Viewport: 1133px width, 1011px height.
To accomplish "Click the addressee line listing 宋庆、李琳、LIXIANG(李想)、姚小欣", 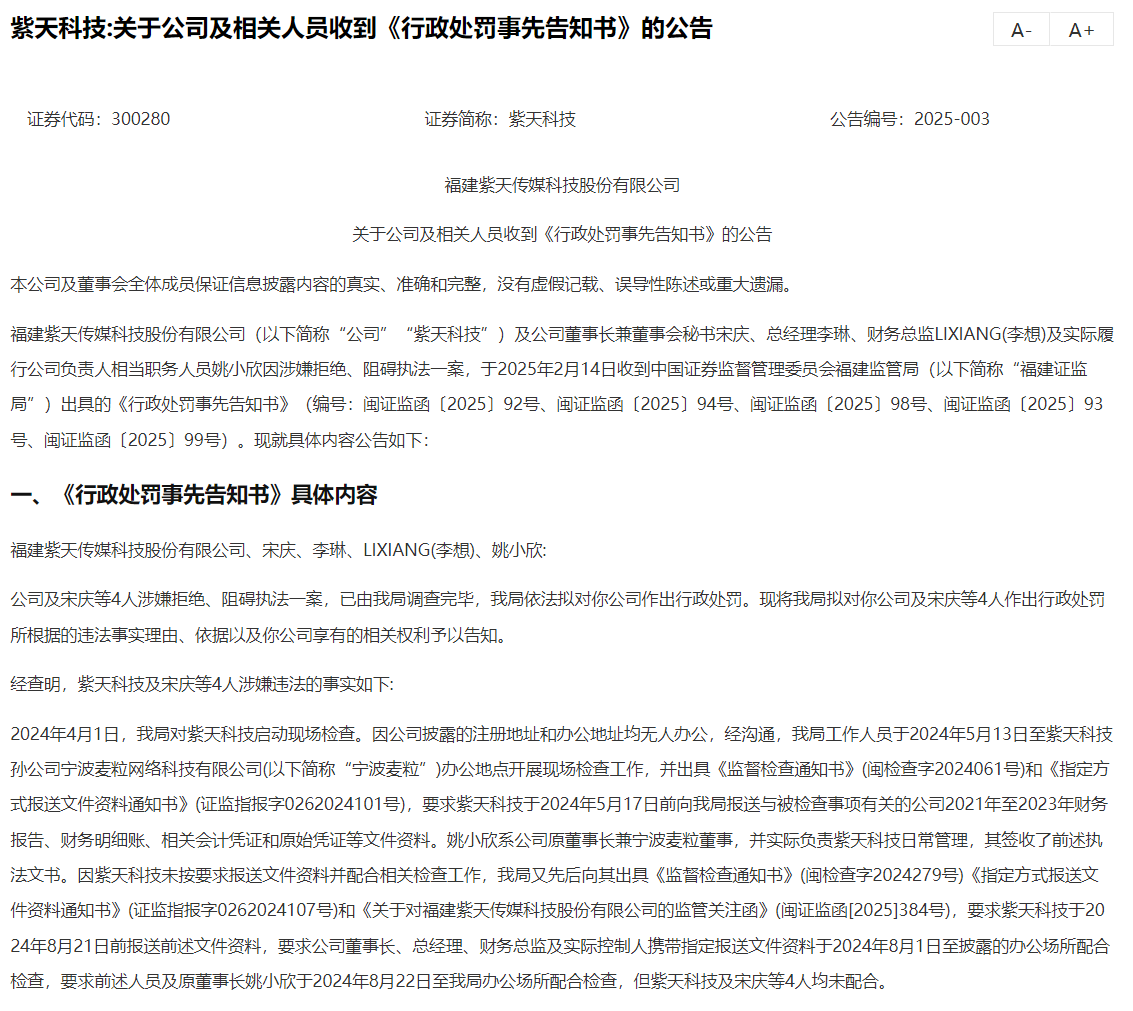I will [278, 551].
